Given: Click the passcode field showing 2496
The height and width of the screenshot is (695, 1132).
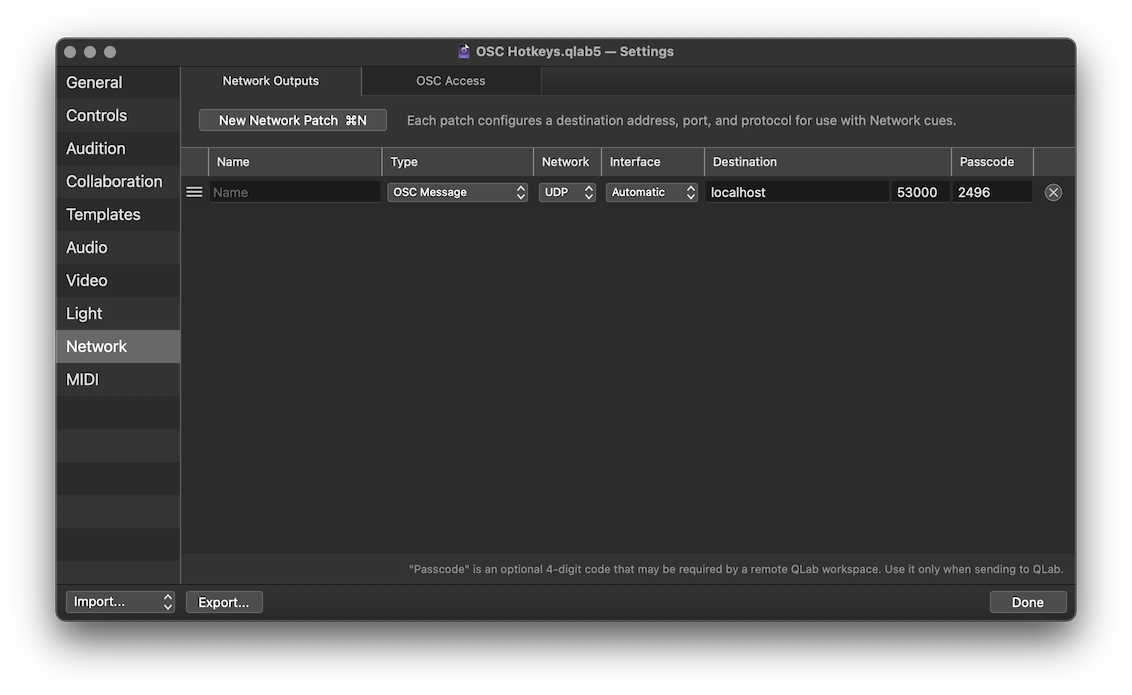Looking at the screenshot, I should (992, 192).
